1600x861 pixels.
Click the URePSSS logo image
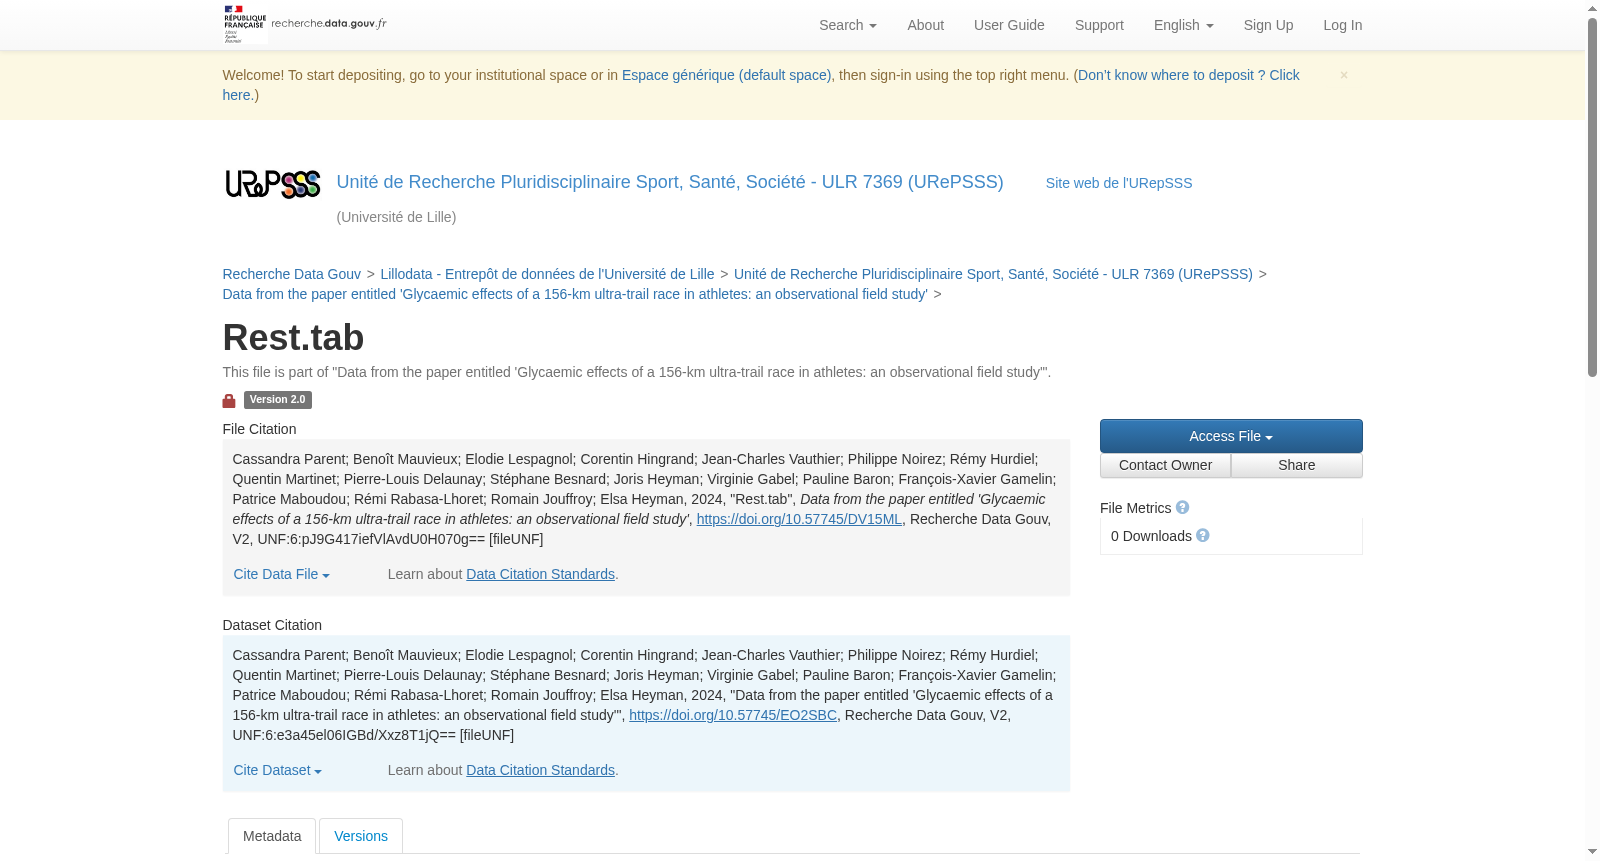(x=273, y=184)
